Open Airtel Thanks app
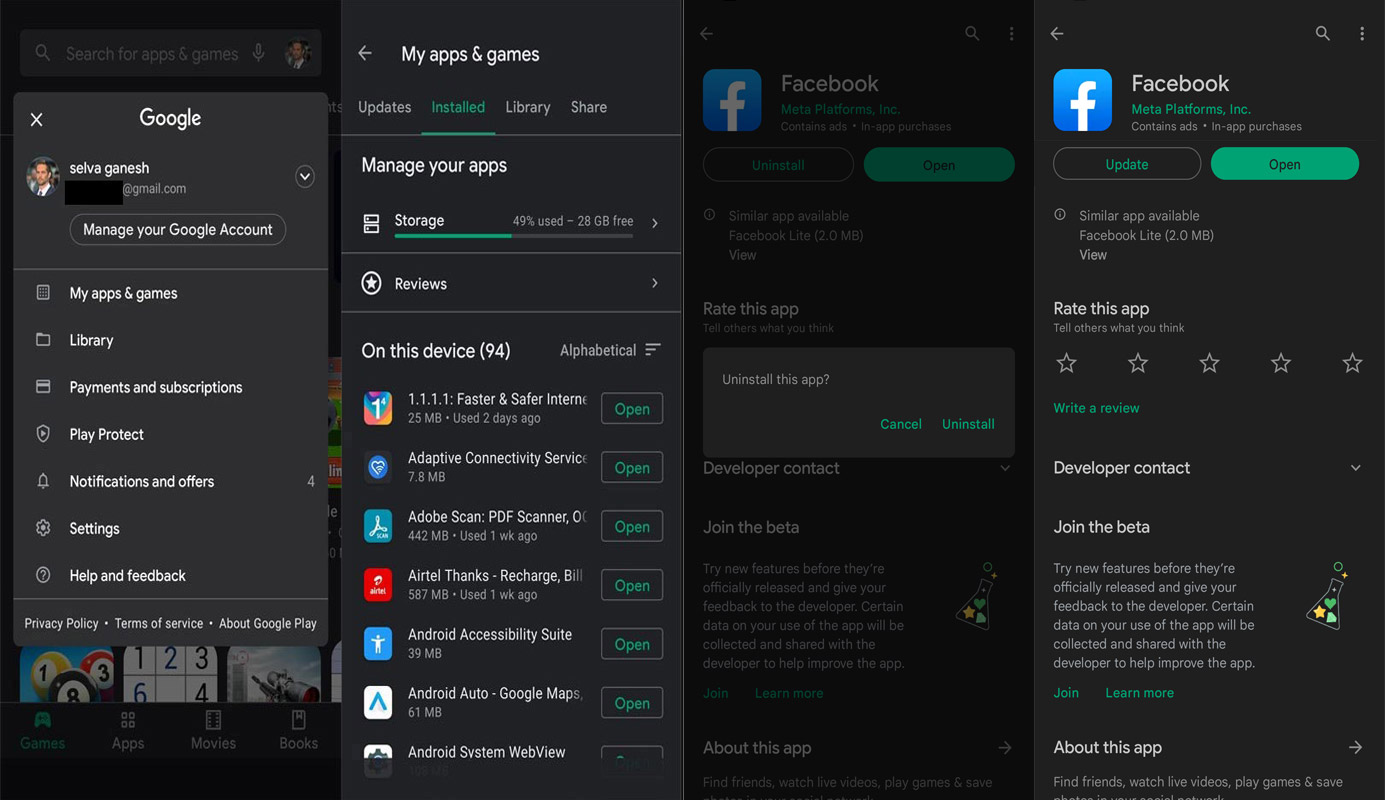Screen dimensions: 1385x800 click(632, 586)
